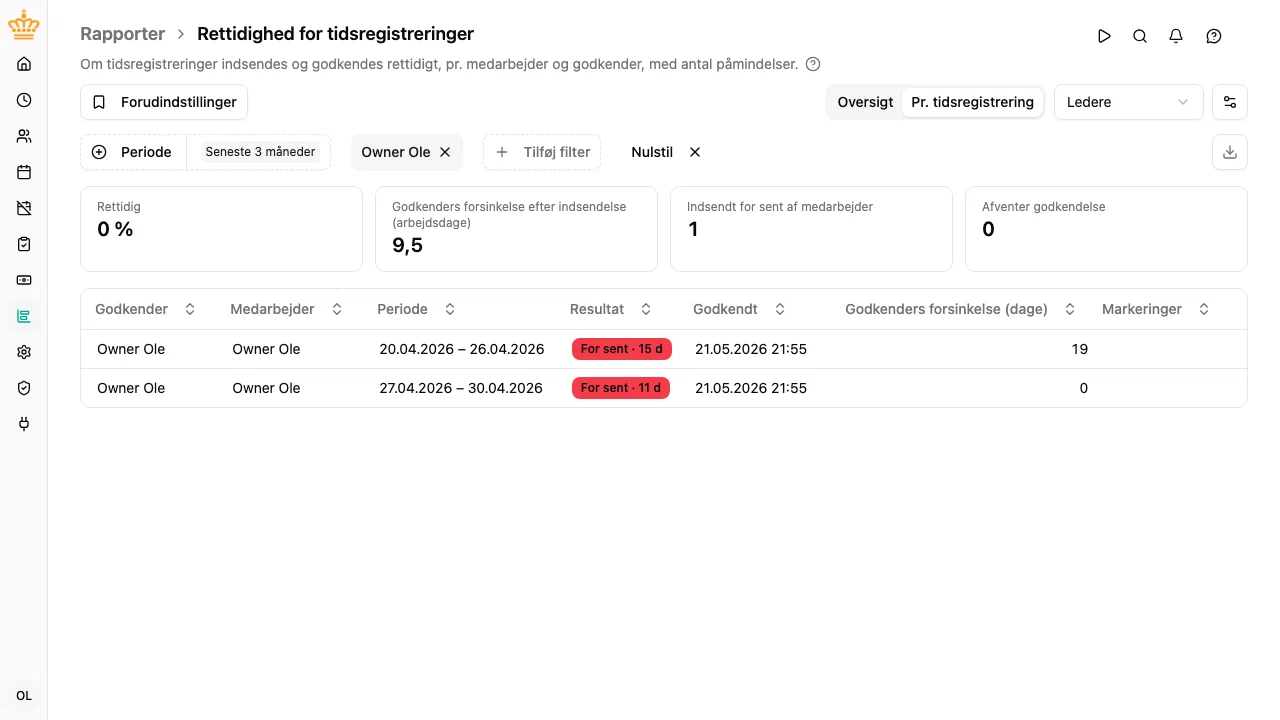Viewport: 1280px width, 720px height.
Task: Open the view options sliders icon
Action: (1230, 102)
